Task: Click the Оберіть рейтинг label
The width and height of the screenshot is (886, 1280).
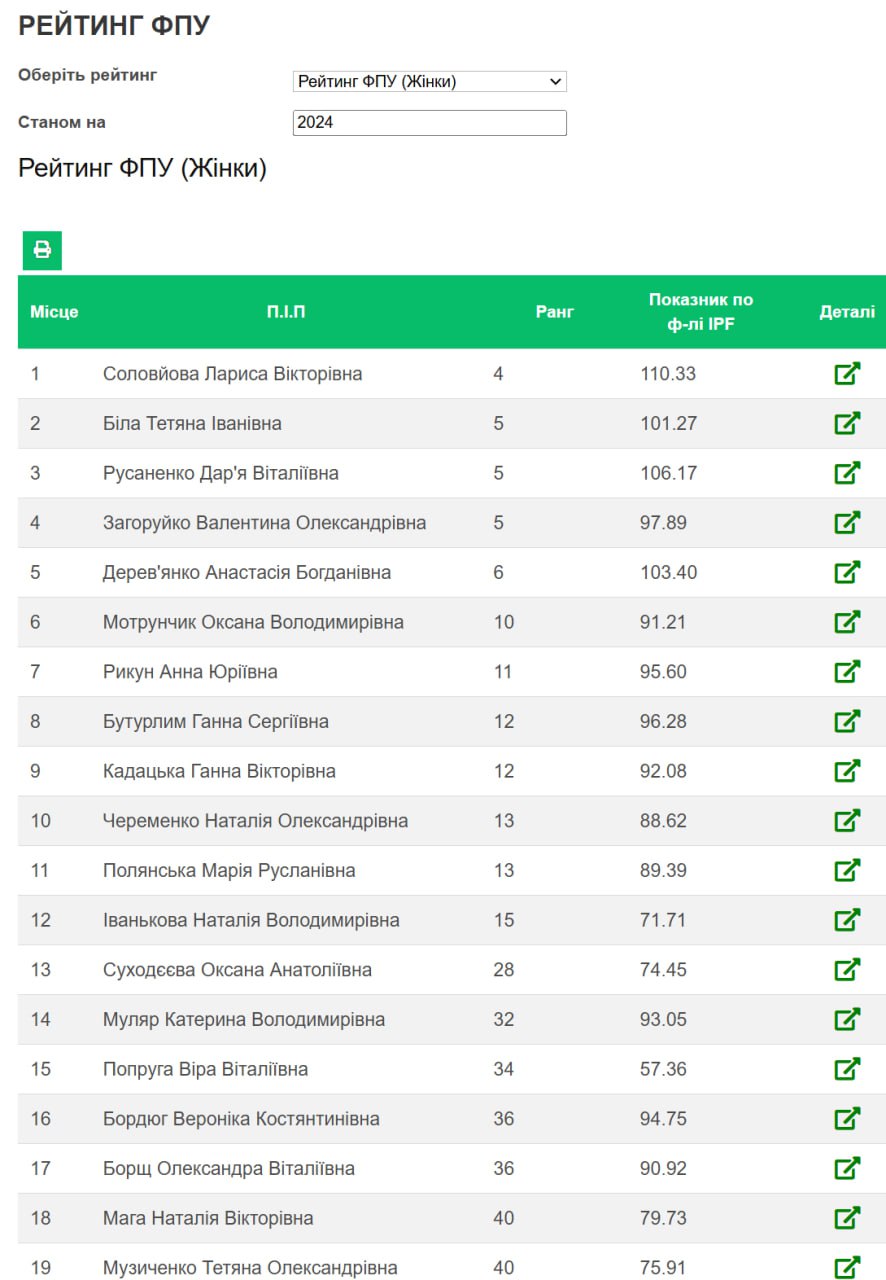Action: coord(88,75)
